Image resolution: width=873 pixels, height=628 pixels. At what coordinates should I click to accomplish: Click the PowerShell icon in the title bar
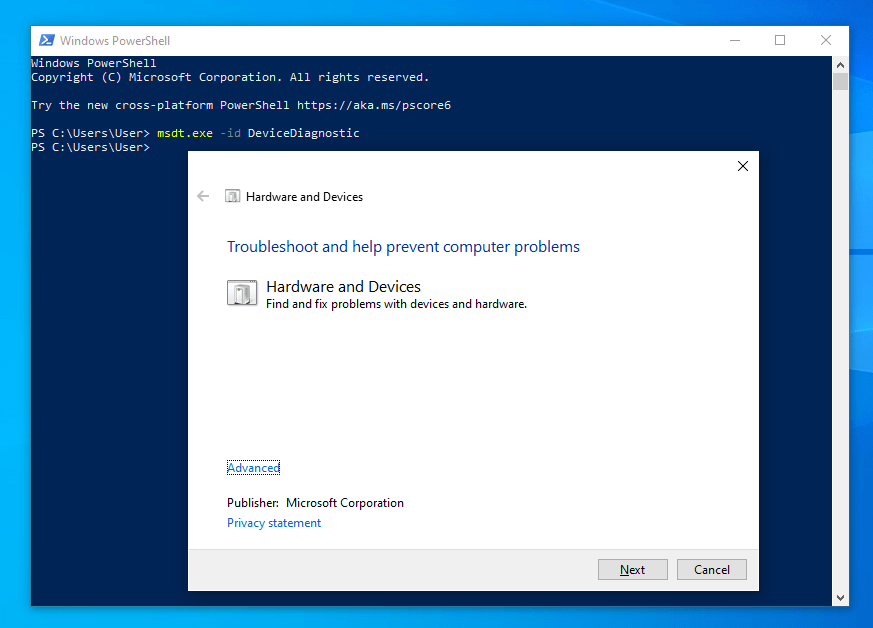click(x=46, y=41)
